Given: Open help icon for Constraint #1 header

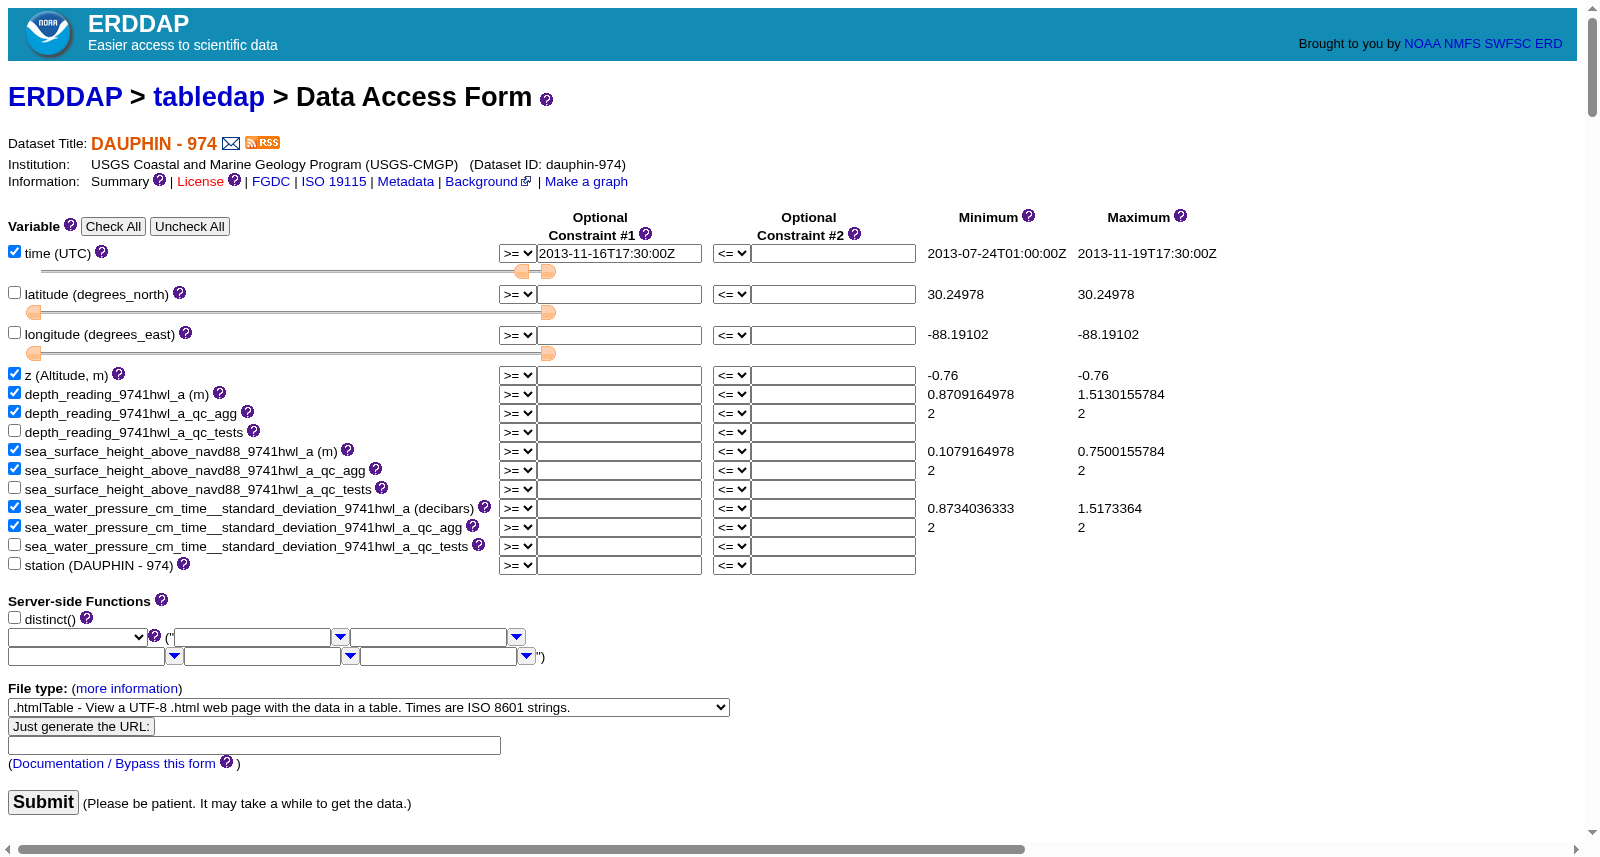Looking at the screenshot, I should tap(645, 234).
